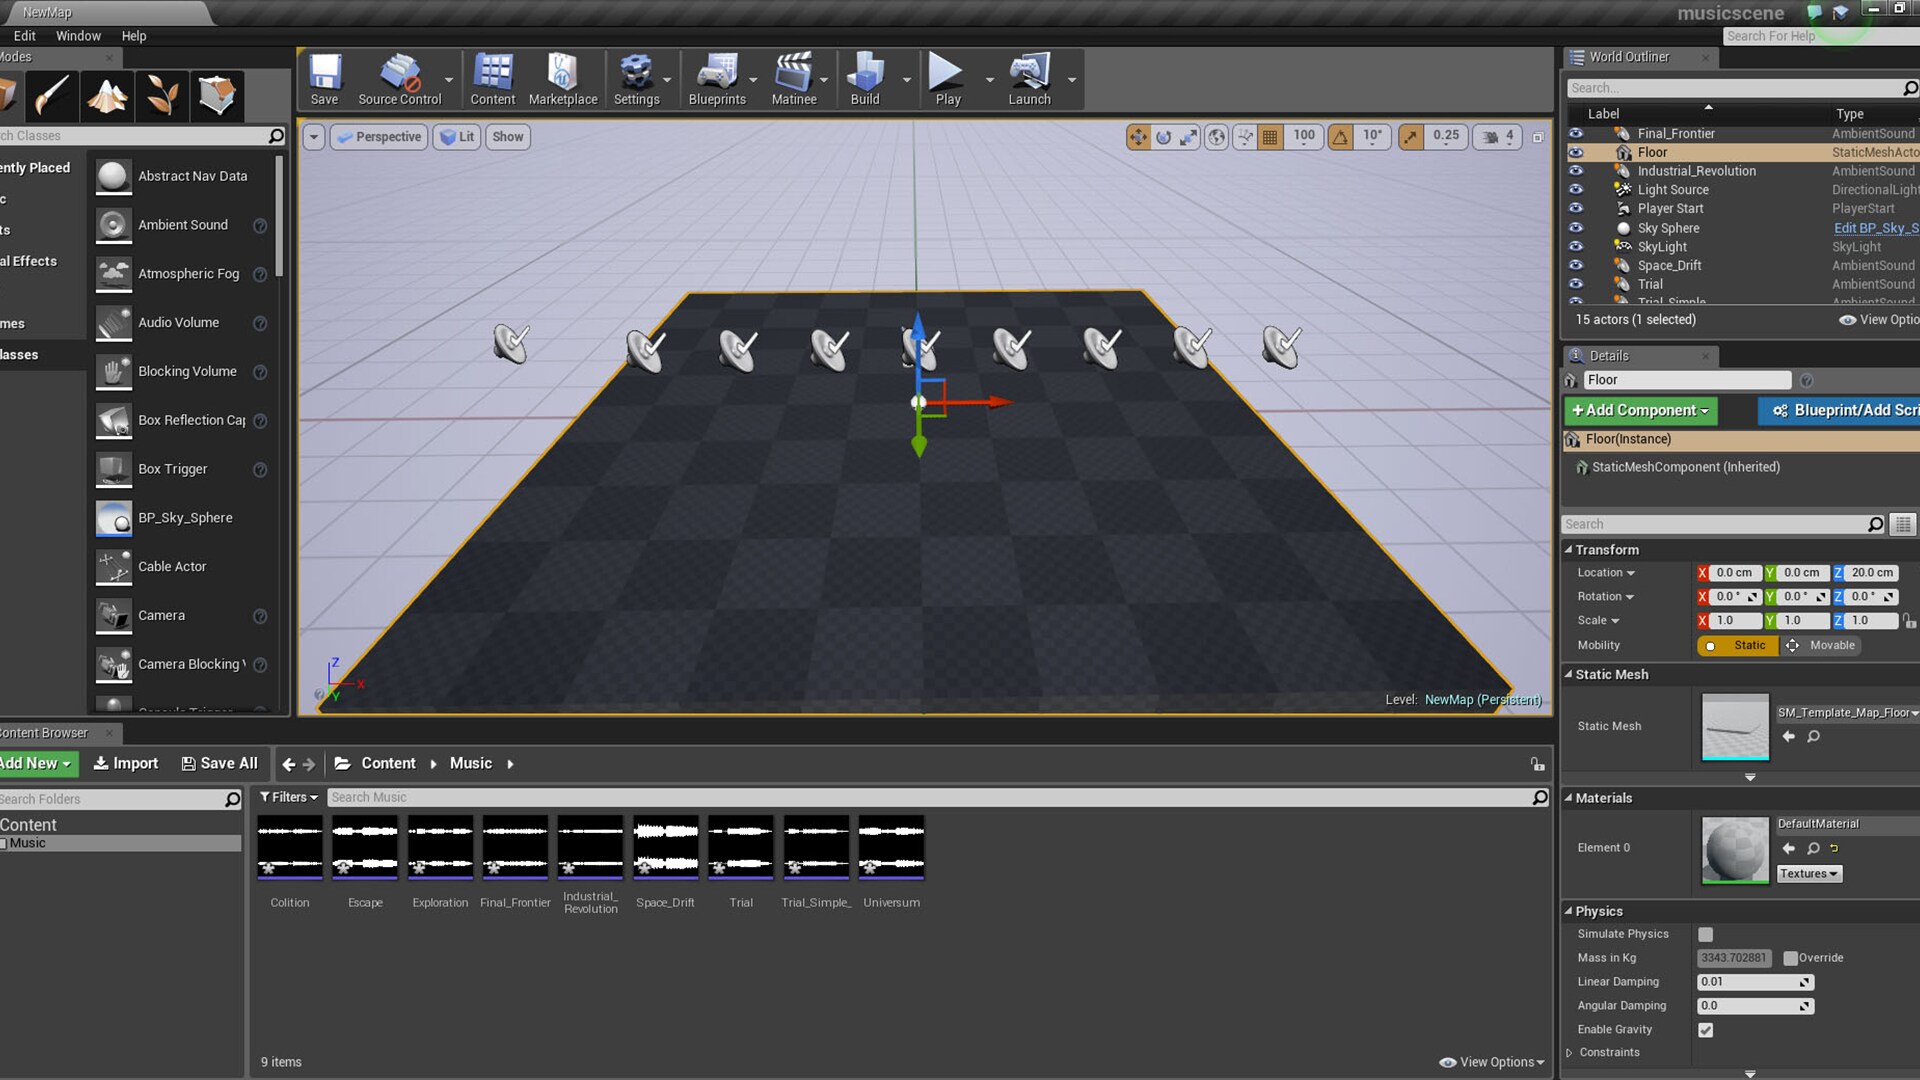The width and height of the screenshot is (1920, 1080).
Task: Toggle Details property matrix view icon
Action: (1903, 524)
